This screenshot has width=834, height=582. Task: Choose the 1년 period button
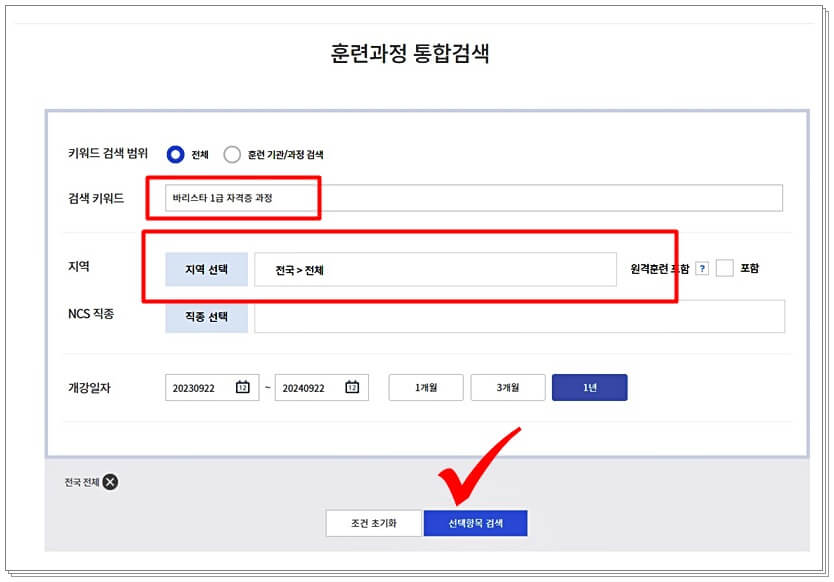point(590,387)
